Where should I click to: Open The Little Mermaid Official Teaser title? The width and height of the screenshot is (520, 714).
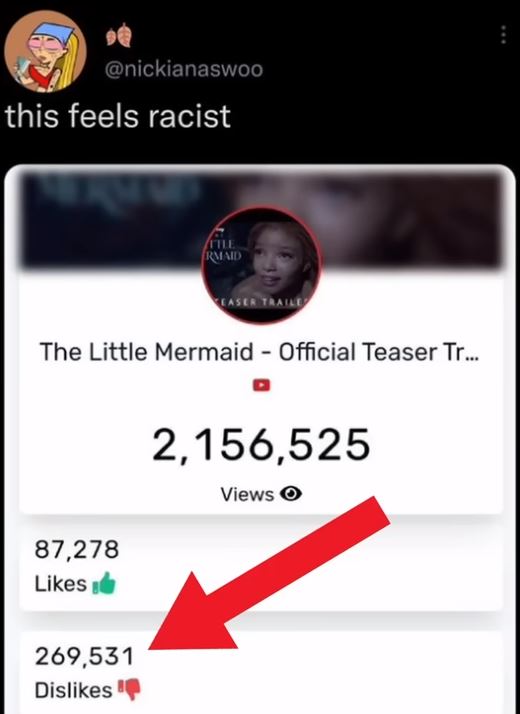(260, 352)
